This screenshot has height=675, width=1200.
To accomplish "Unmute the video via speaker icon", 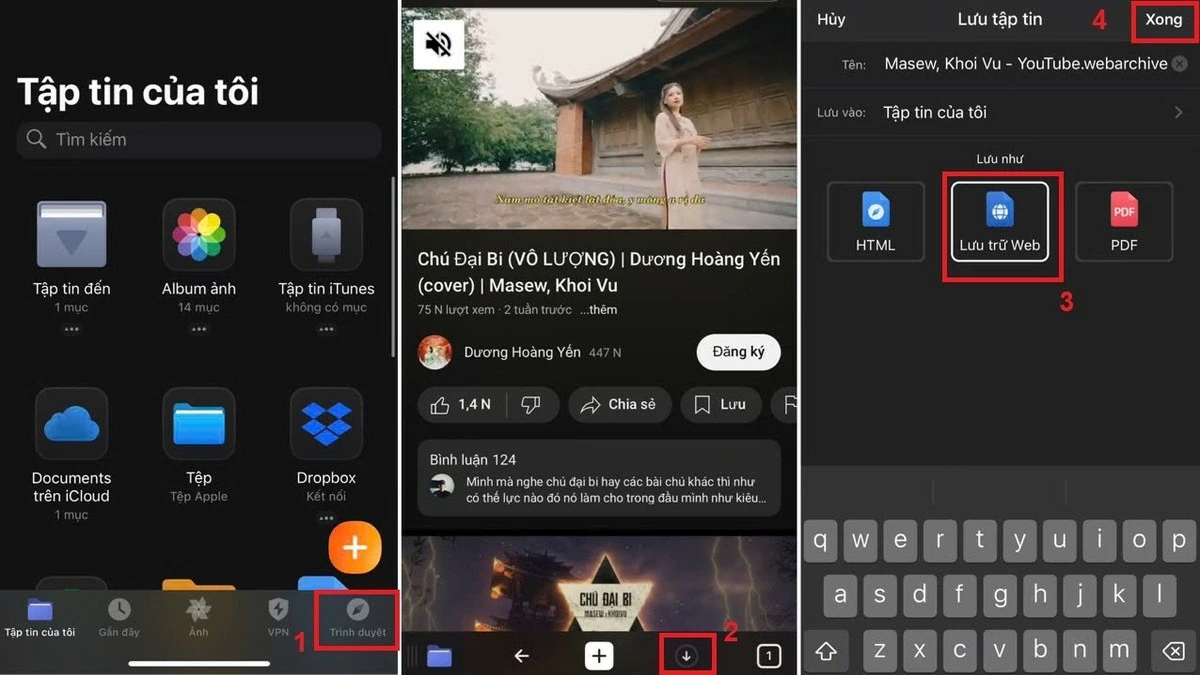I will point(436,44).
